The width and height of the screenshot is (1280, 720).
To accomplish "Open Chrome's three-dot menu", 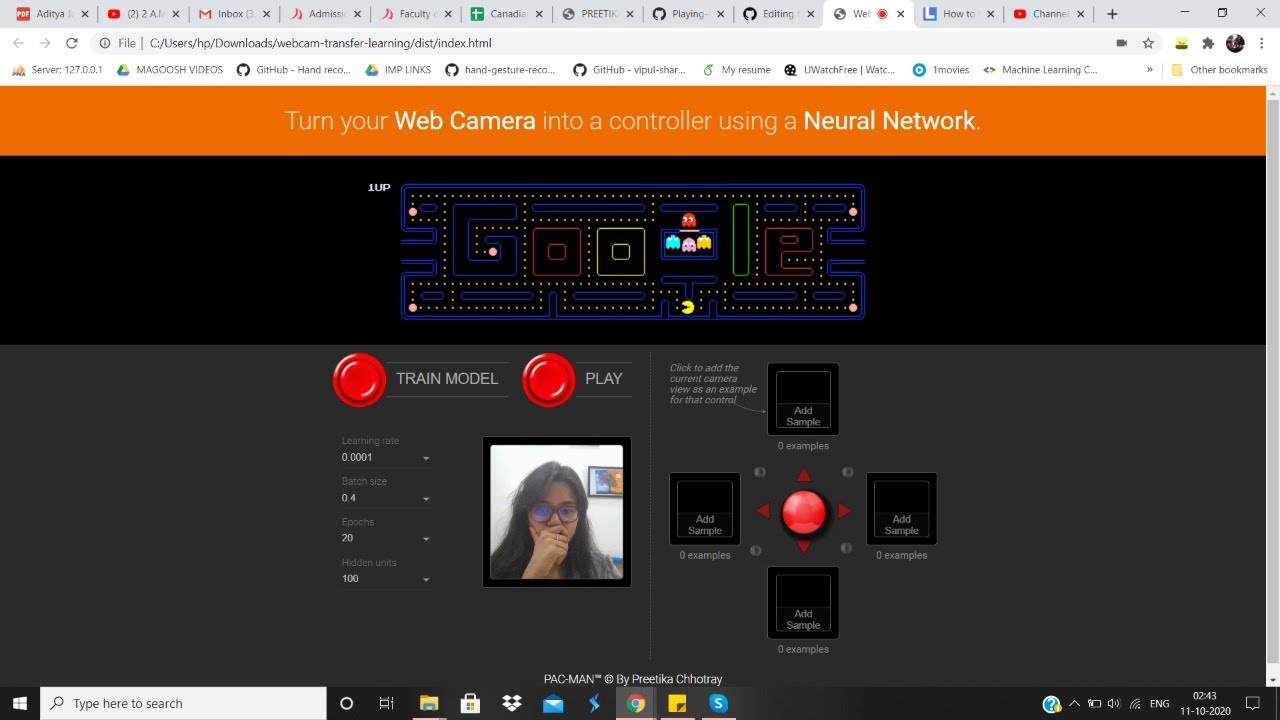I will click(x=1262, y=43).
